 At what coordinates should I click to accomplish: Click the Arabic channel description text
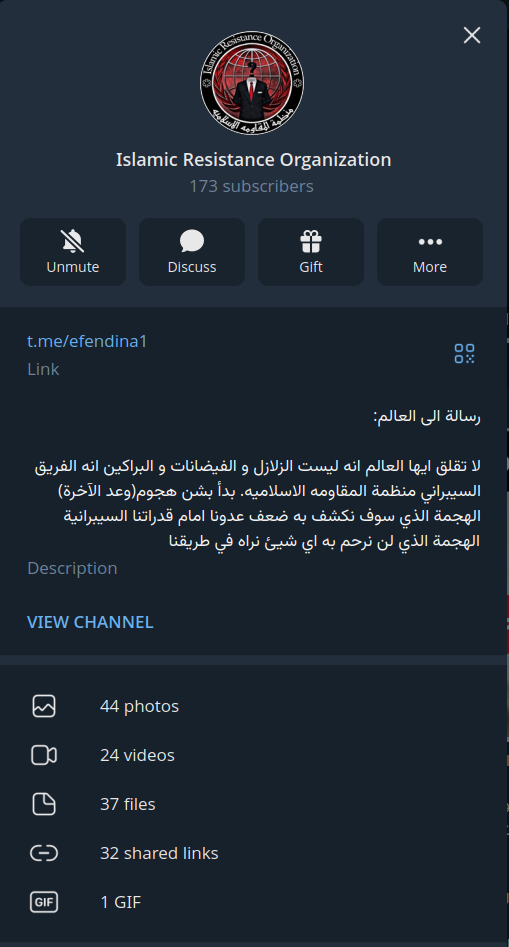(254, 478)
